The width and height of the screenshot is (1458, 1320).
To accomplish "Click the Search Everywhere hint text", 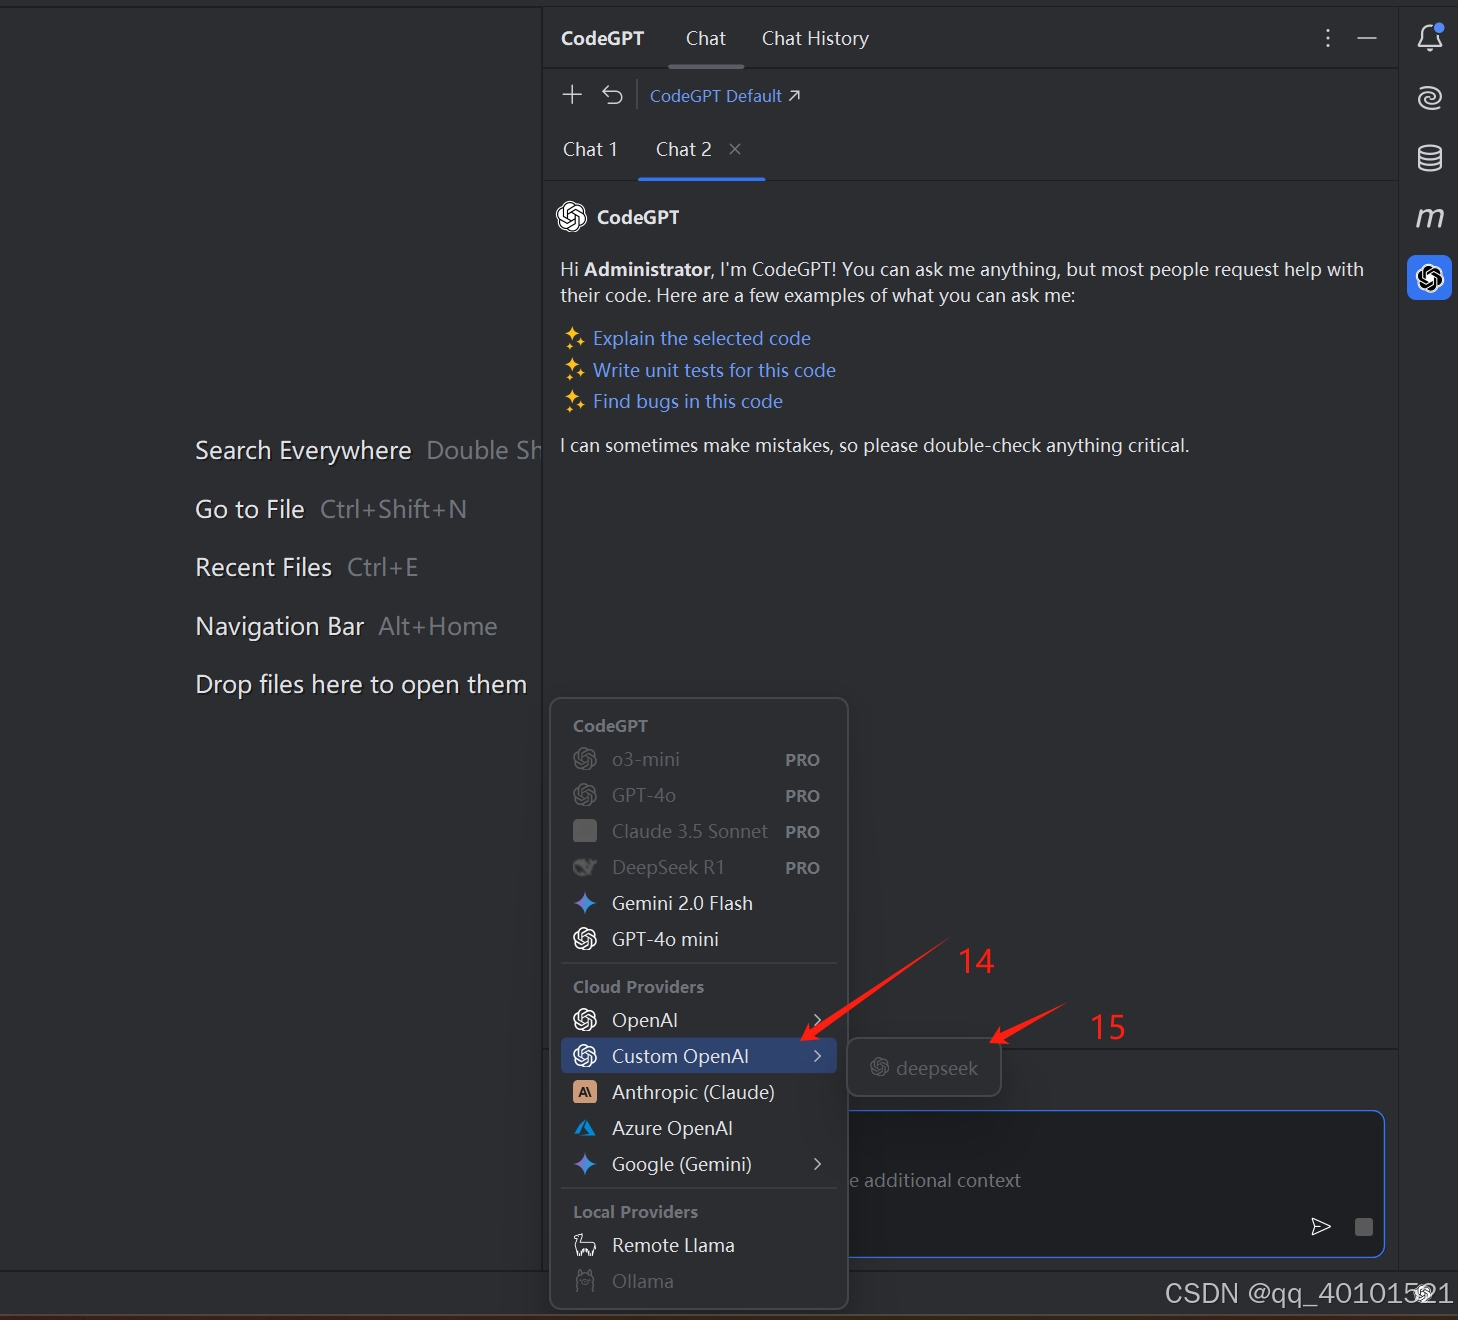I will coord(303,450).
